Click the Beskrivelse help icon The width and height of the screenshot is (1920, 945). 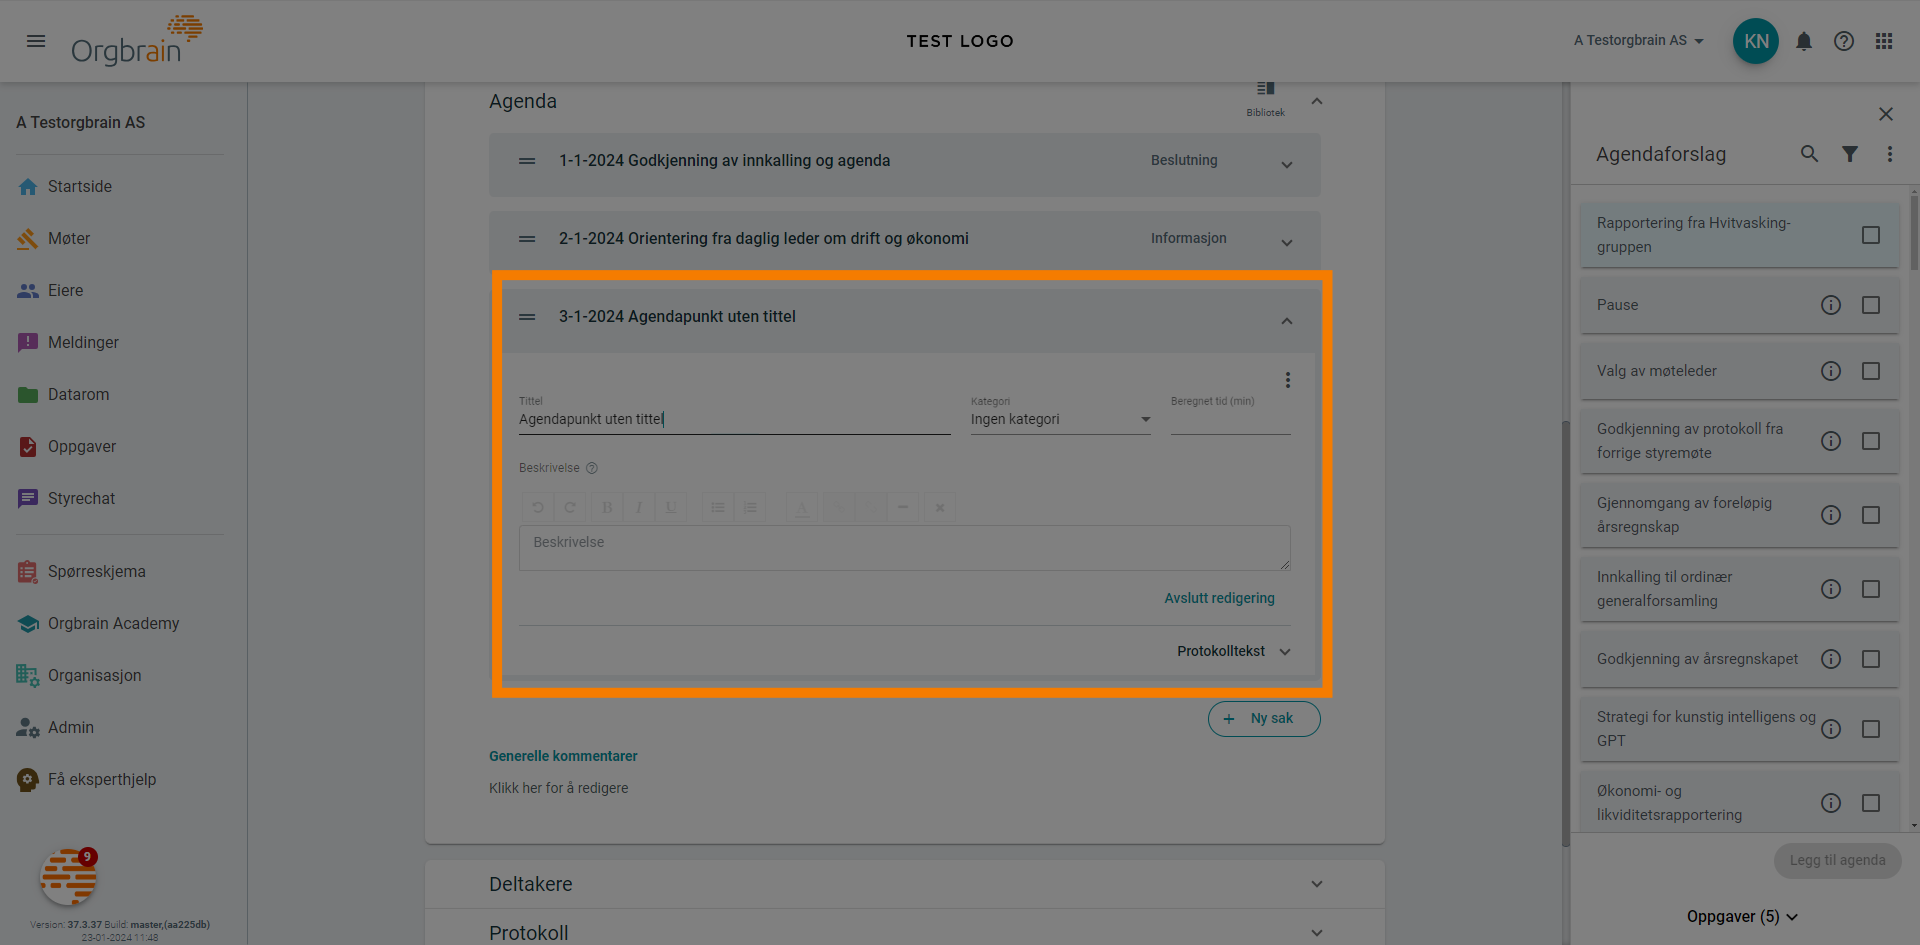tap(592, 468)
